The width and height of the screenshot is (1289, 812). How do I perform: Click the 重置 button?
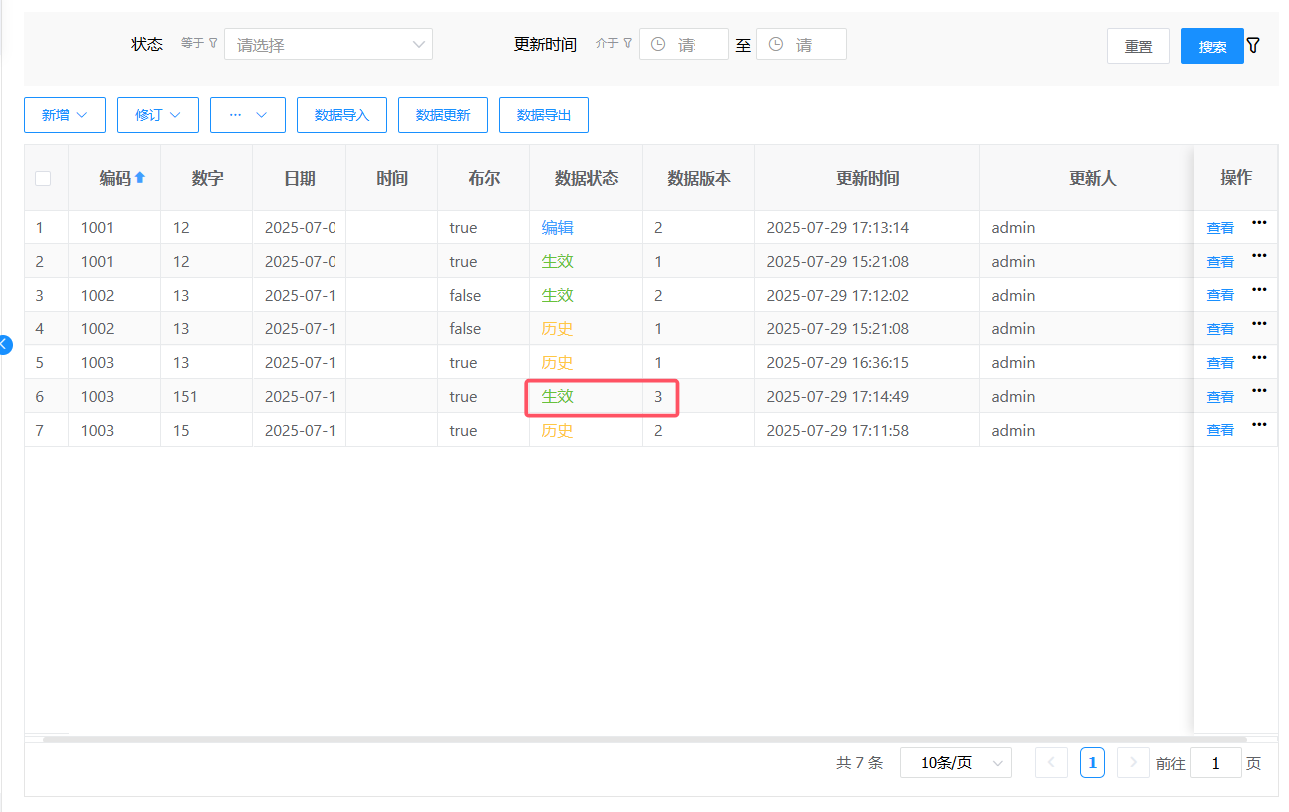click(x=1138, y=47)
